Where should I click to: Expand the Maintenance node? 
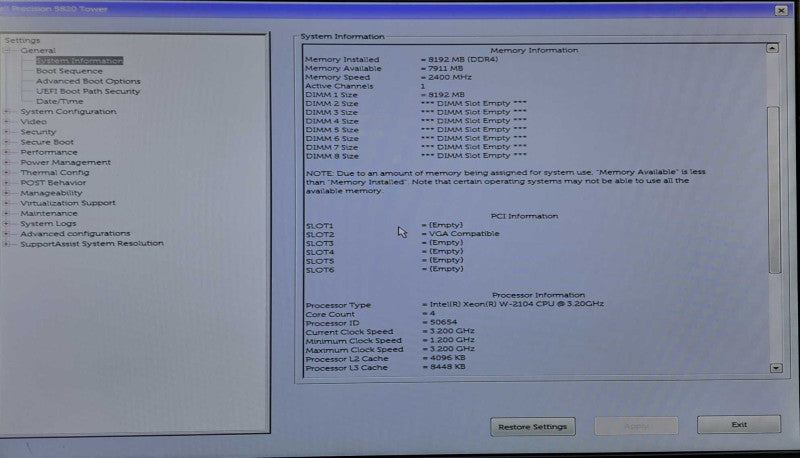(x=7, y=213)
